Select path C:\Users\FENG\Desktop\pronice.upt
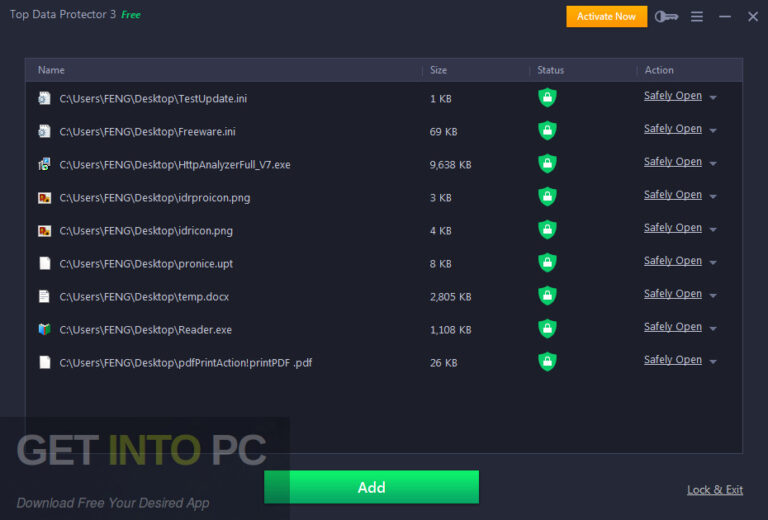 146,264
